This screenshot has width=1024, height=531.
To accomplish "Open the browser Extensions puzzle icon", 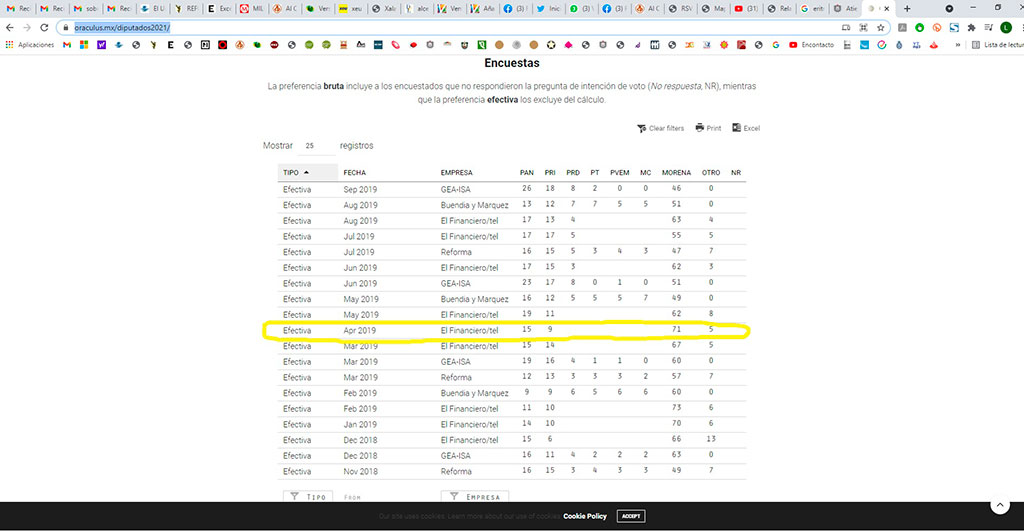I will pyautogui.click(x=971, y=28).
